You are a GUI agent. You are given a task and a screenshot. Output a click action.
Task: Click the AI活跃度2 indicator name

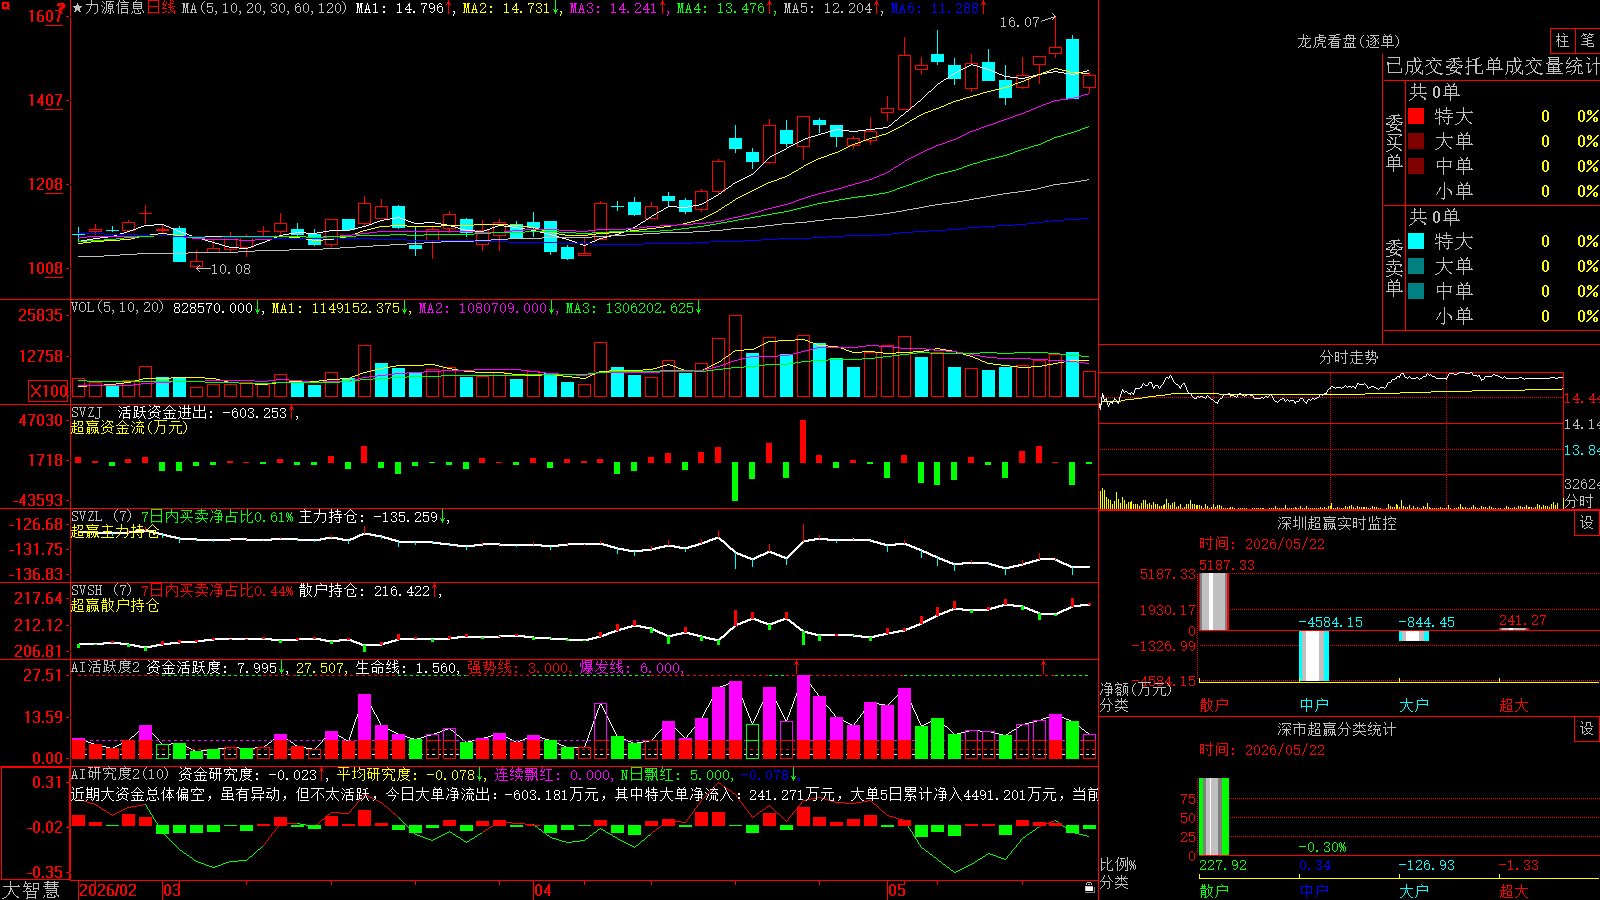[106, 667]
